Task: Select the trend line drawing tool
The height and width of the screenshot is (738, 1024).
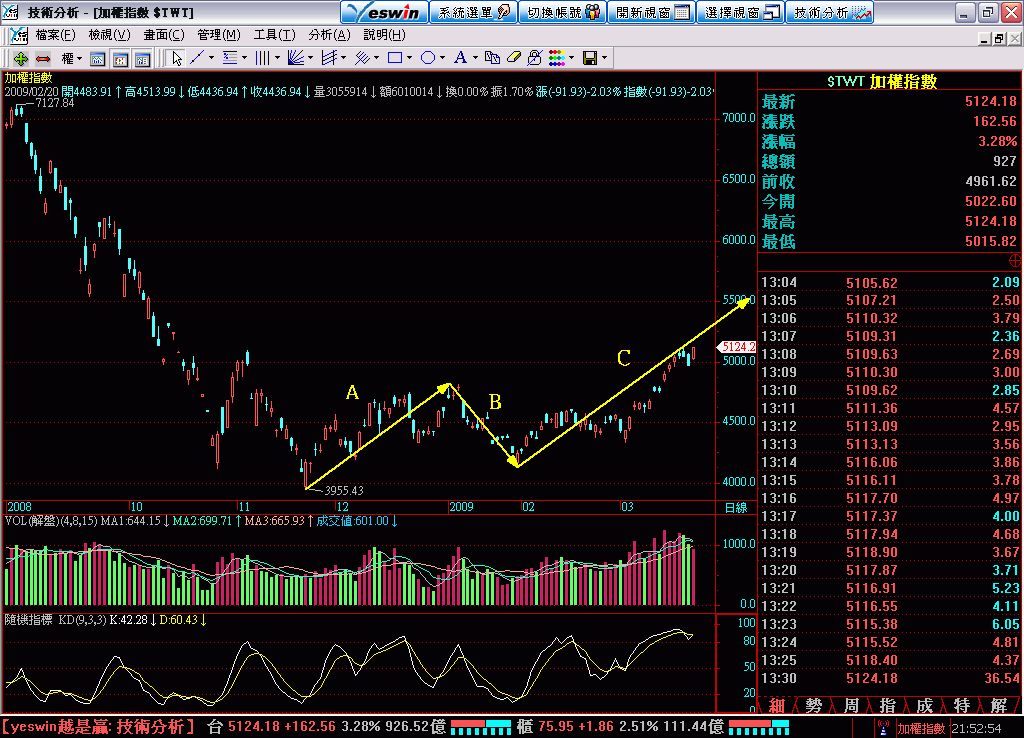Action: (197, 58)
